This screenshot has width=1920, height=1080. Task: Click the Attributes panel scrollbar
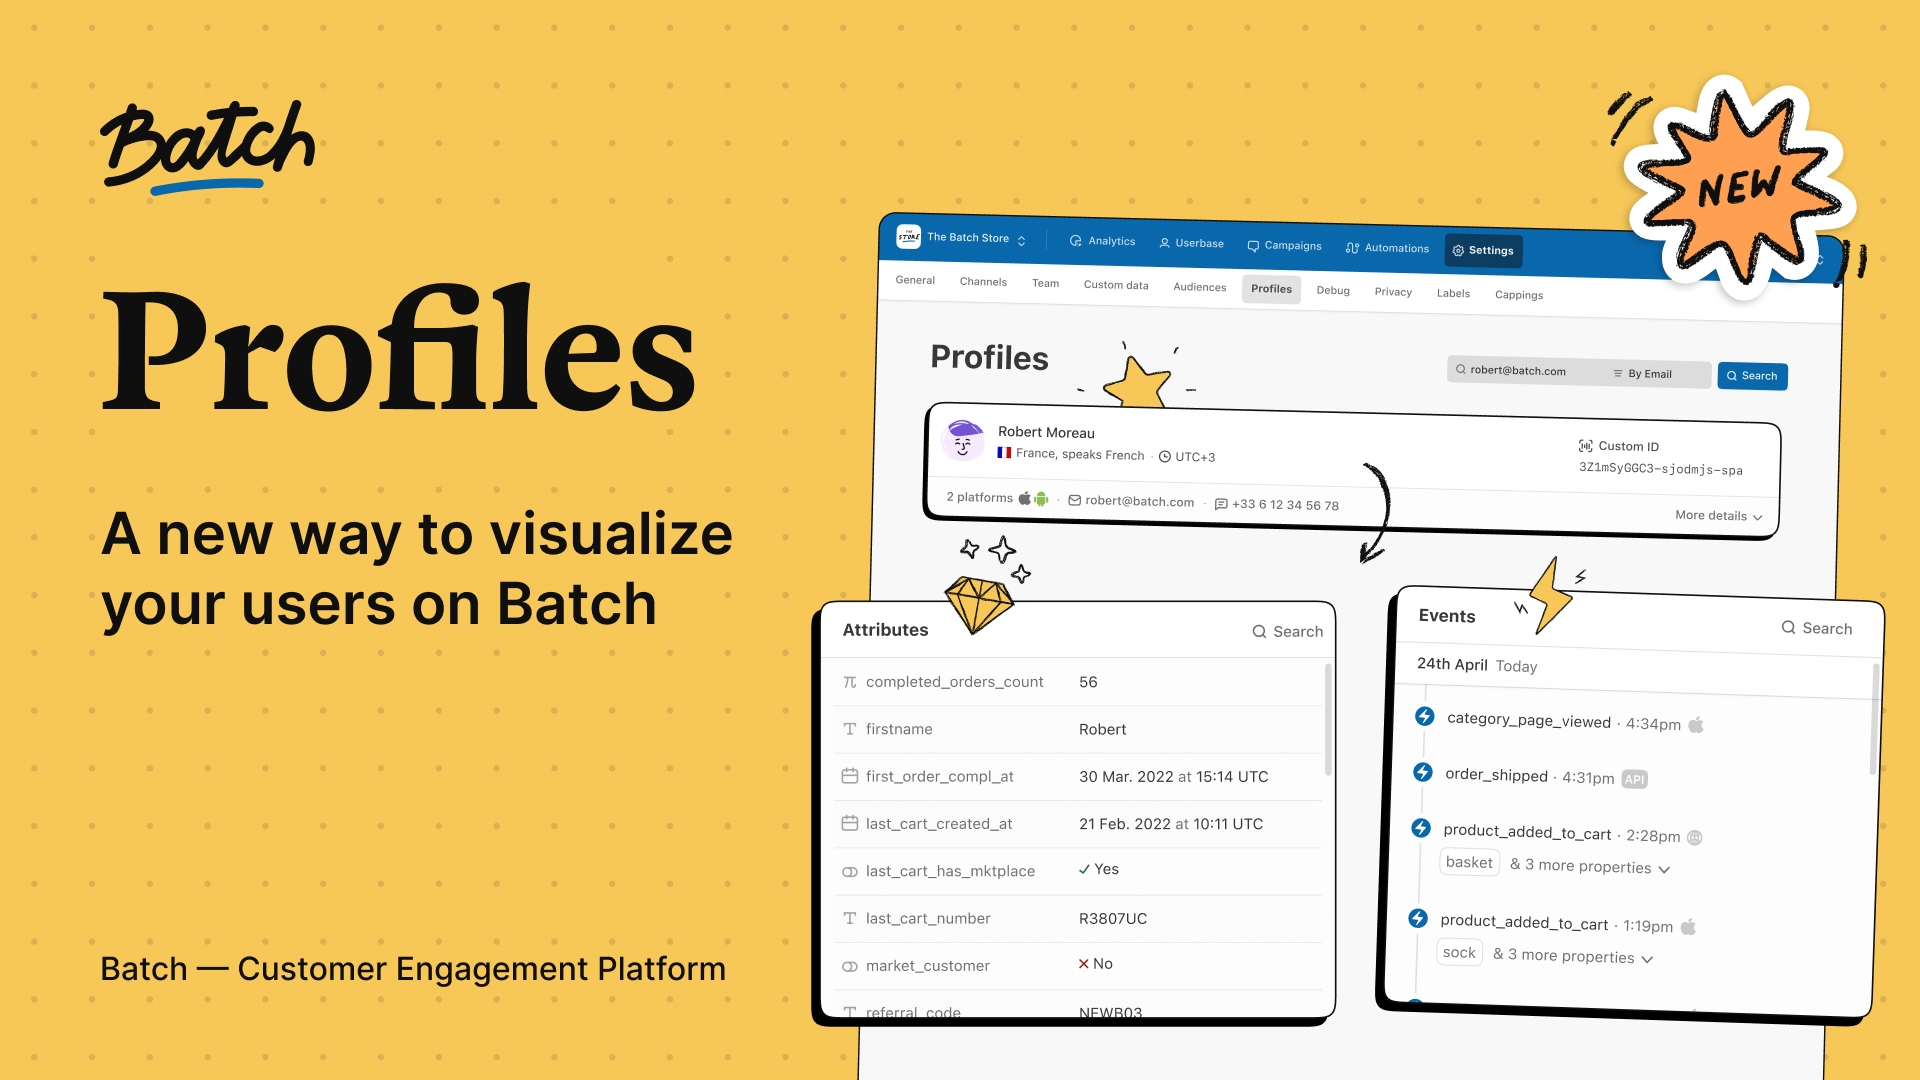1328,720
